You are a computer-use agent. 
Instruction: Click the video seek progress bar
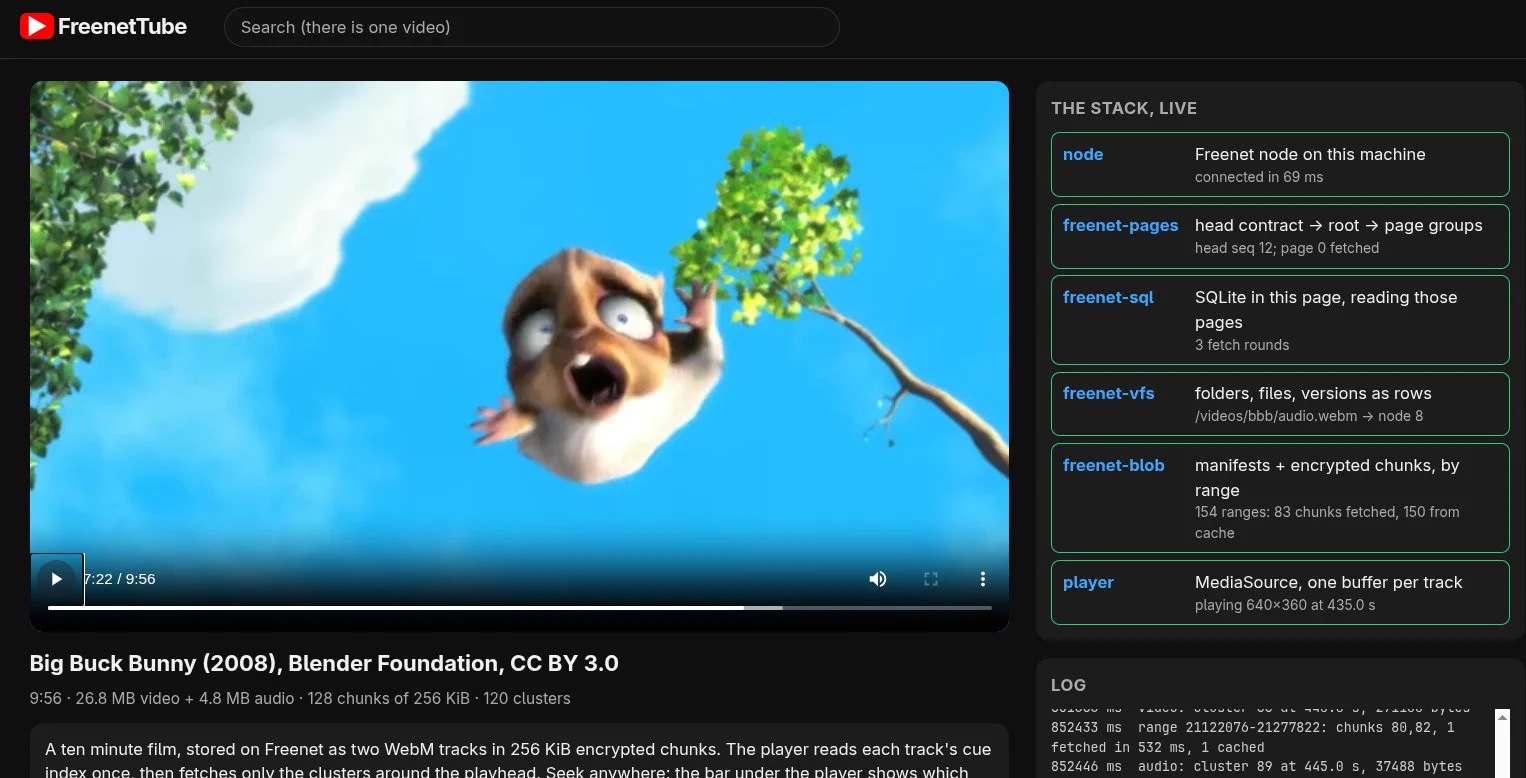pyautogui.click(x=520, y=608)
